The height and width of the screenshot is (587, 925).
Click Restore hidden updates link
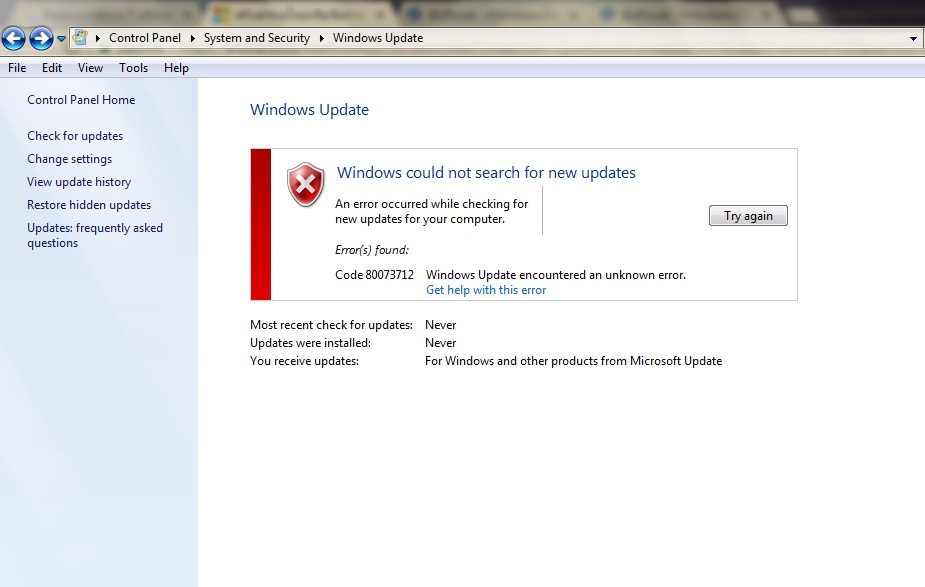[89, 205]
